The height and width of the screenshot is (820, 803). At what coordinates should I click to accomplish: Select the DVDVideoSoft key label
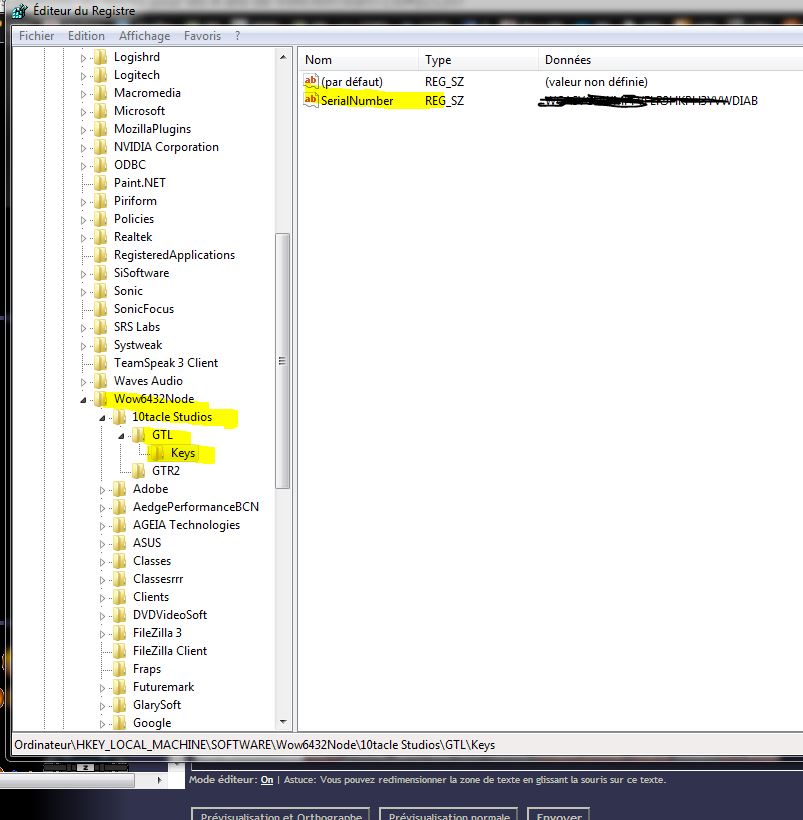(169, 615)
